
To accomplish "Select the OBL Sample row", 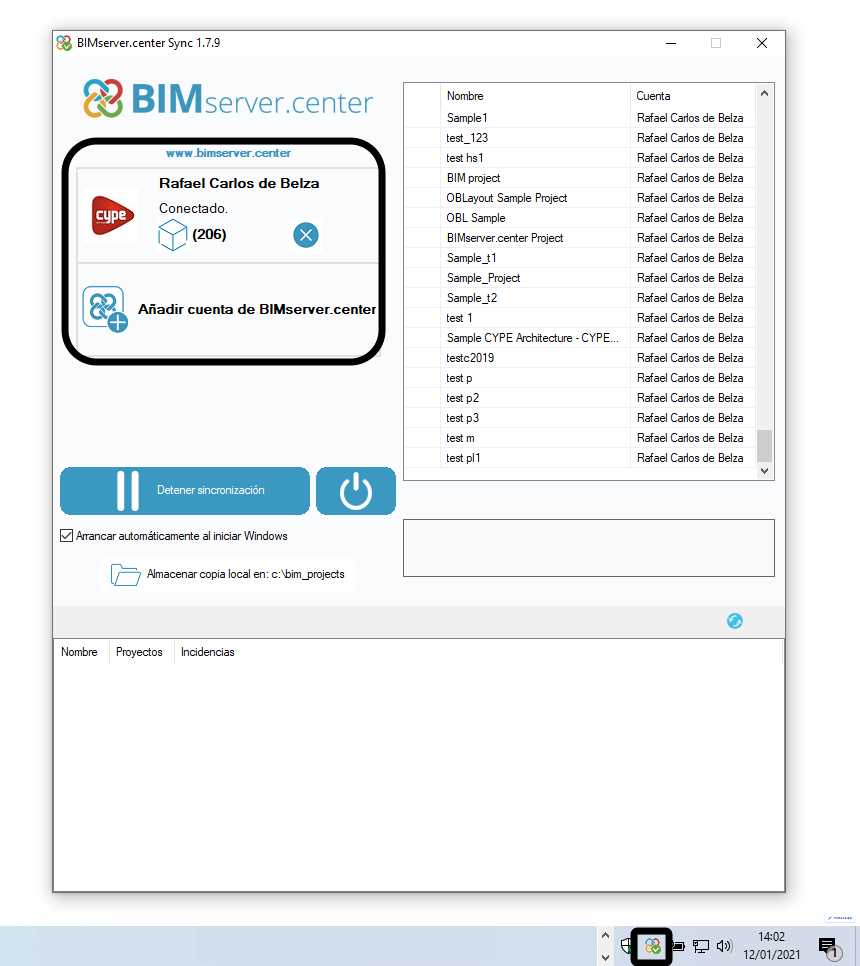I will 580,218.
